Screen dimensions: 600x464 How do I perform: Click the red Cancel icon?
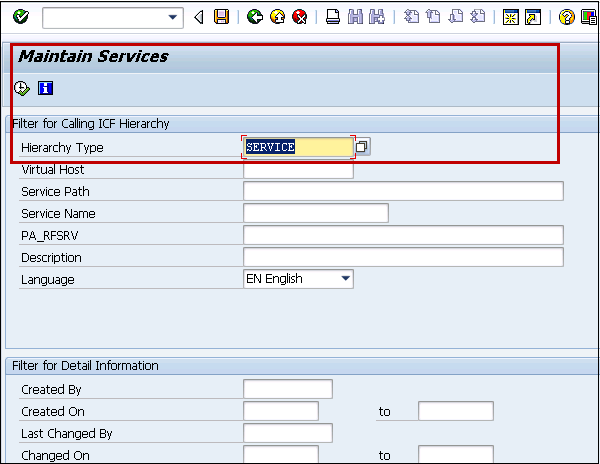click(299, 17)
